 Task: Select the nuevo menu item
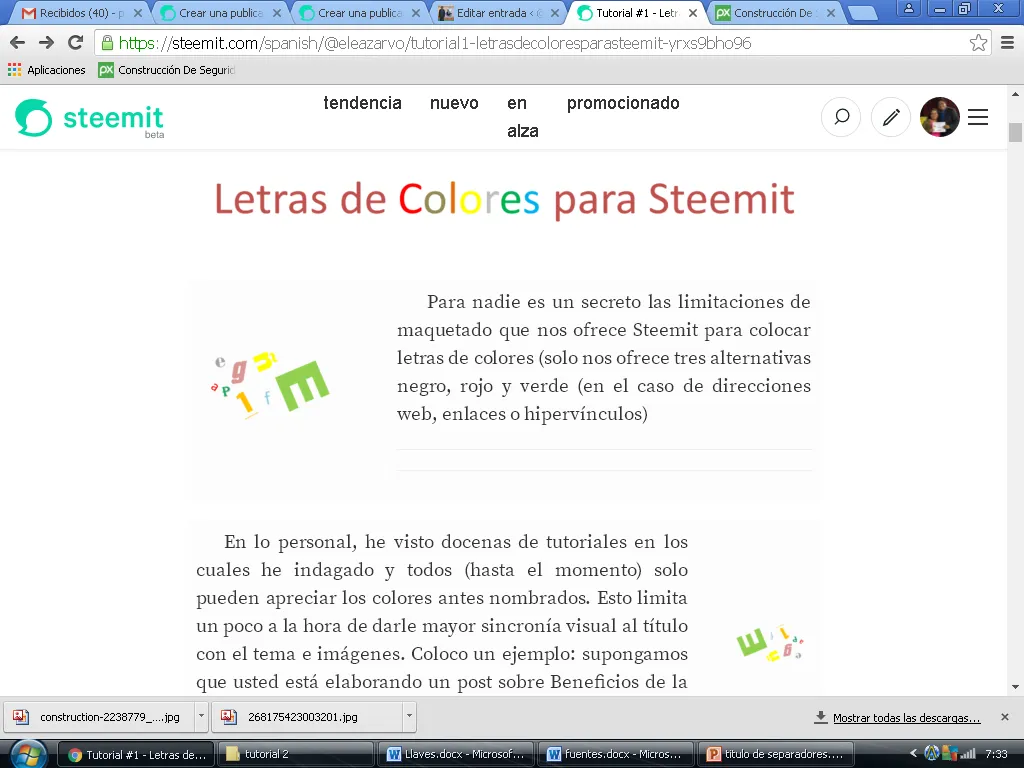click(454, 103)
